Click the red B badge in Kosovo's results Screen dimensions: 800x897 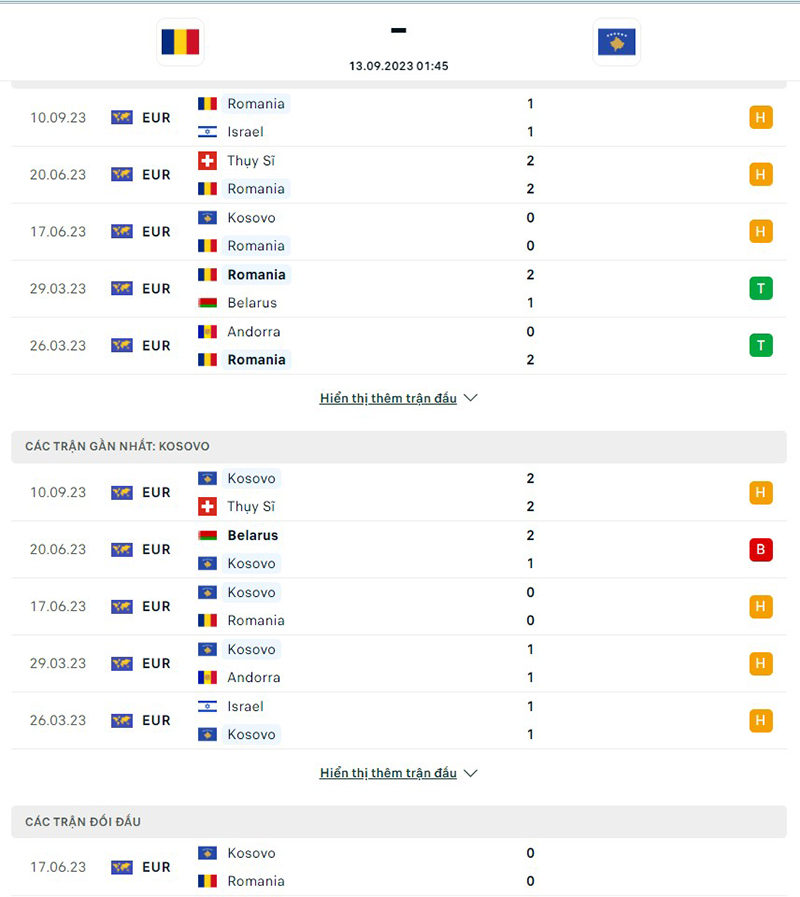(x=761, y=549)
